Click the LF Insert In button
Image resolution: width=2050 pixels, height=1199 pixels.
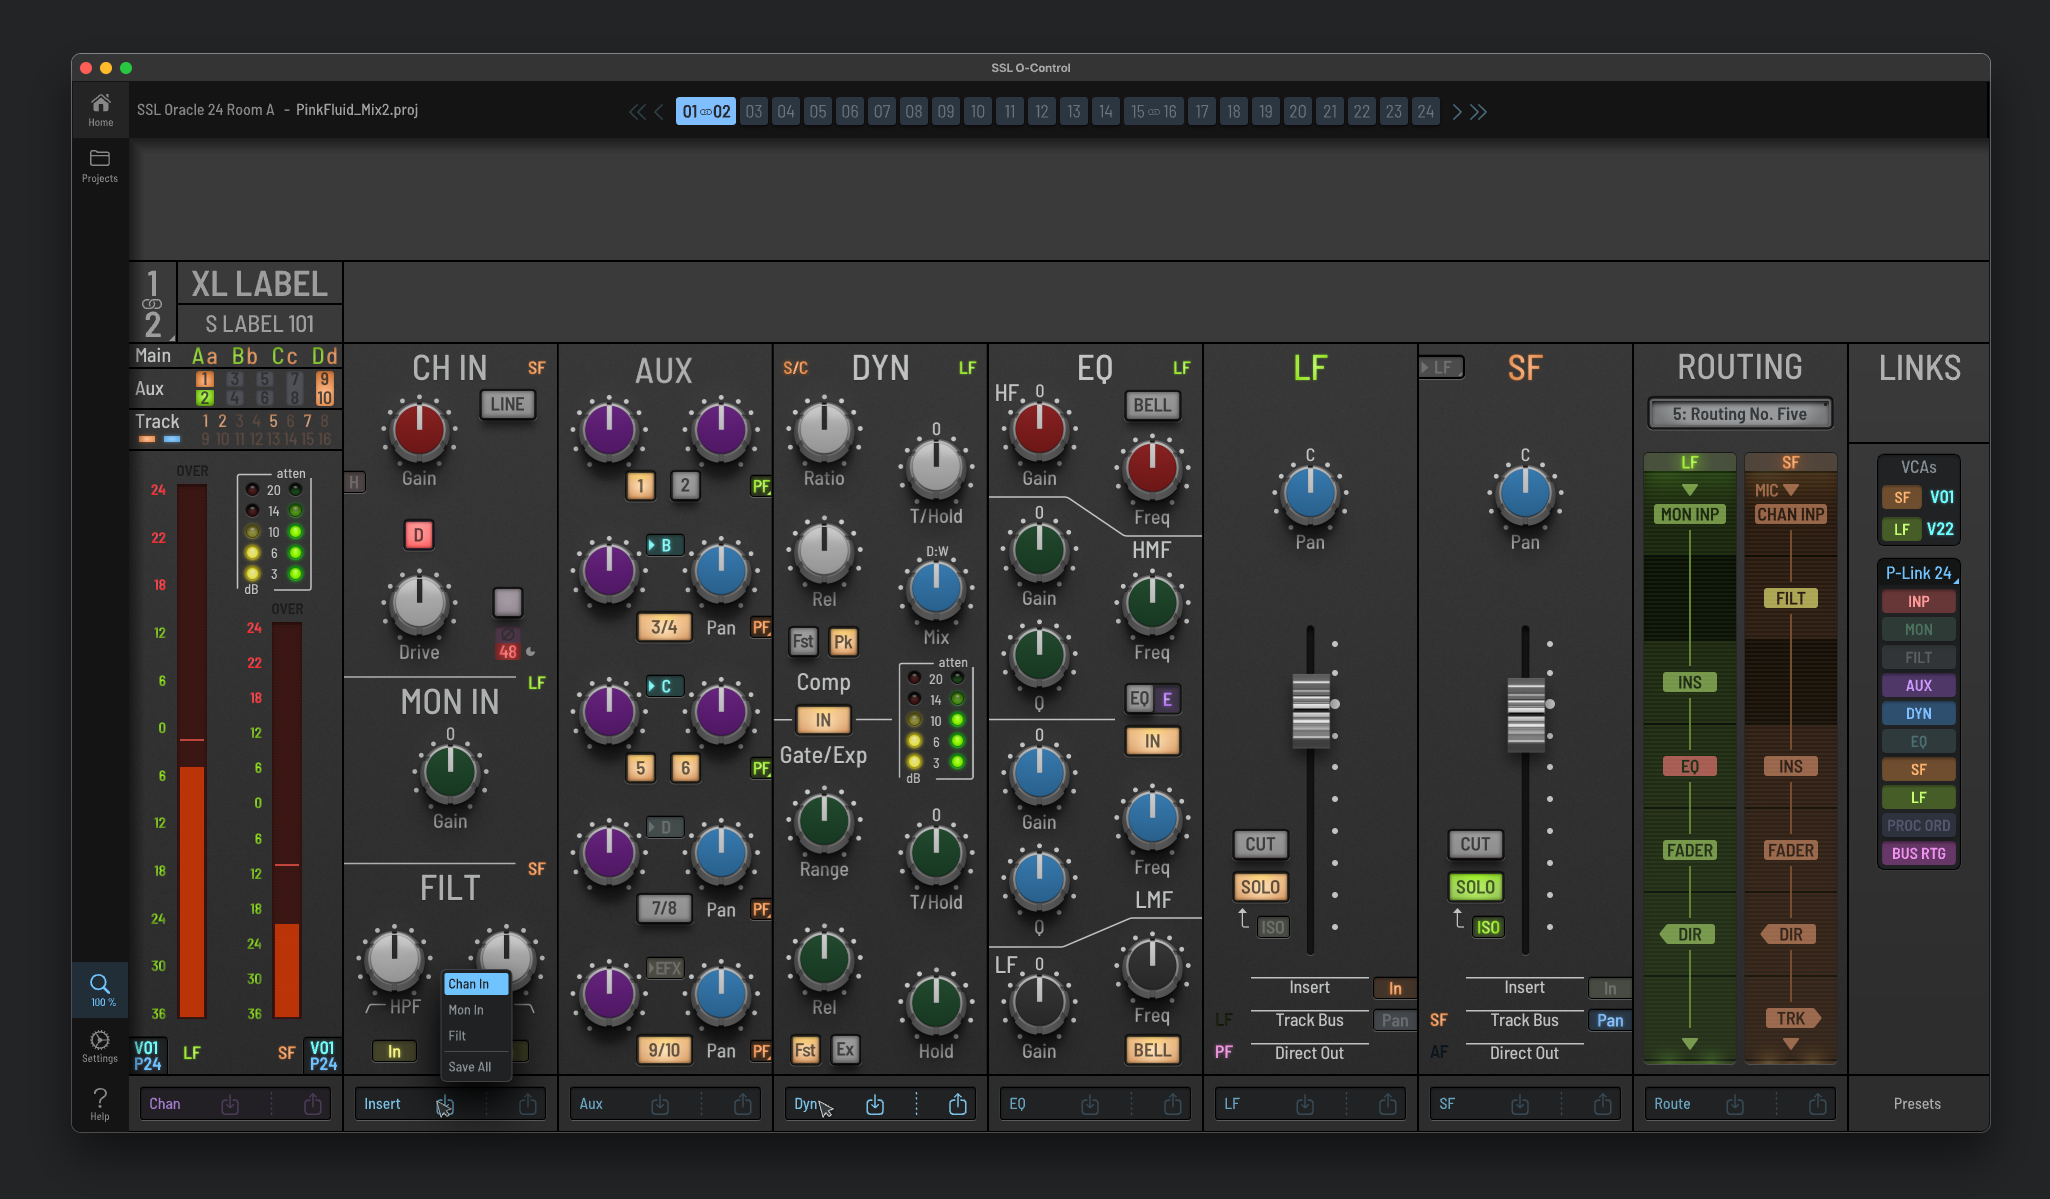1395,988
